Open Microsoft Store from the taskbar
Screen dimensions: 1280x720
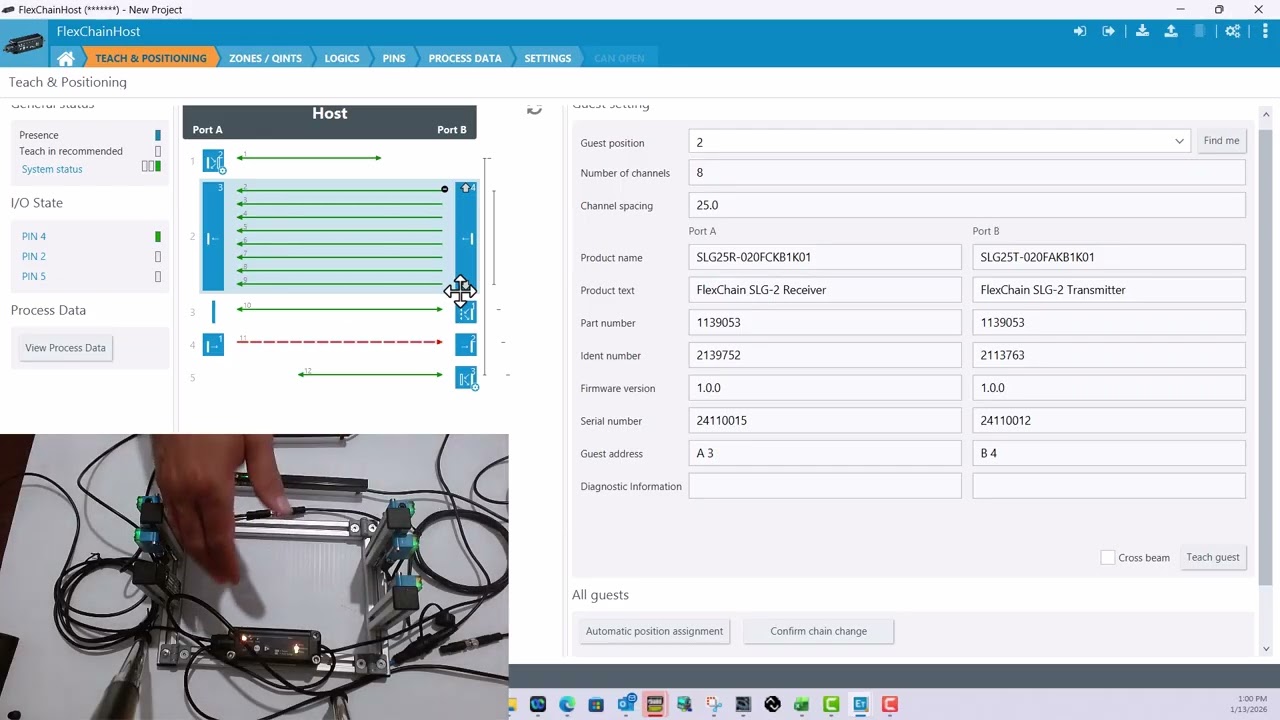coord(596,704)
